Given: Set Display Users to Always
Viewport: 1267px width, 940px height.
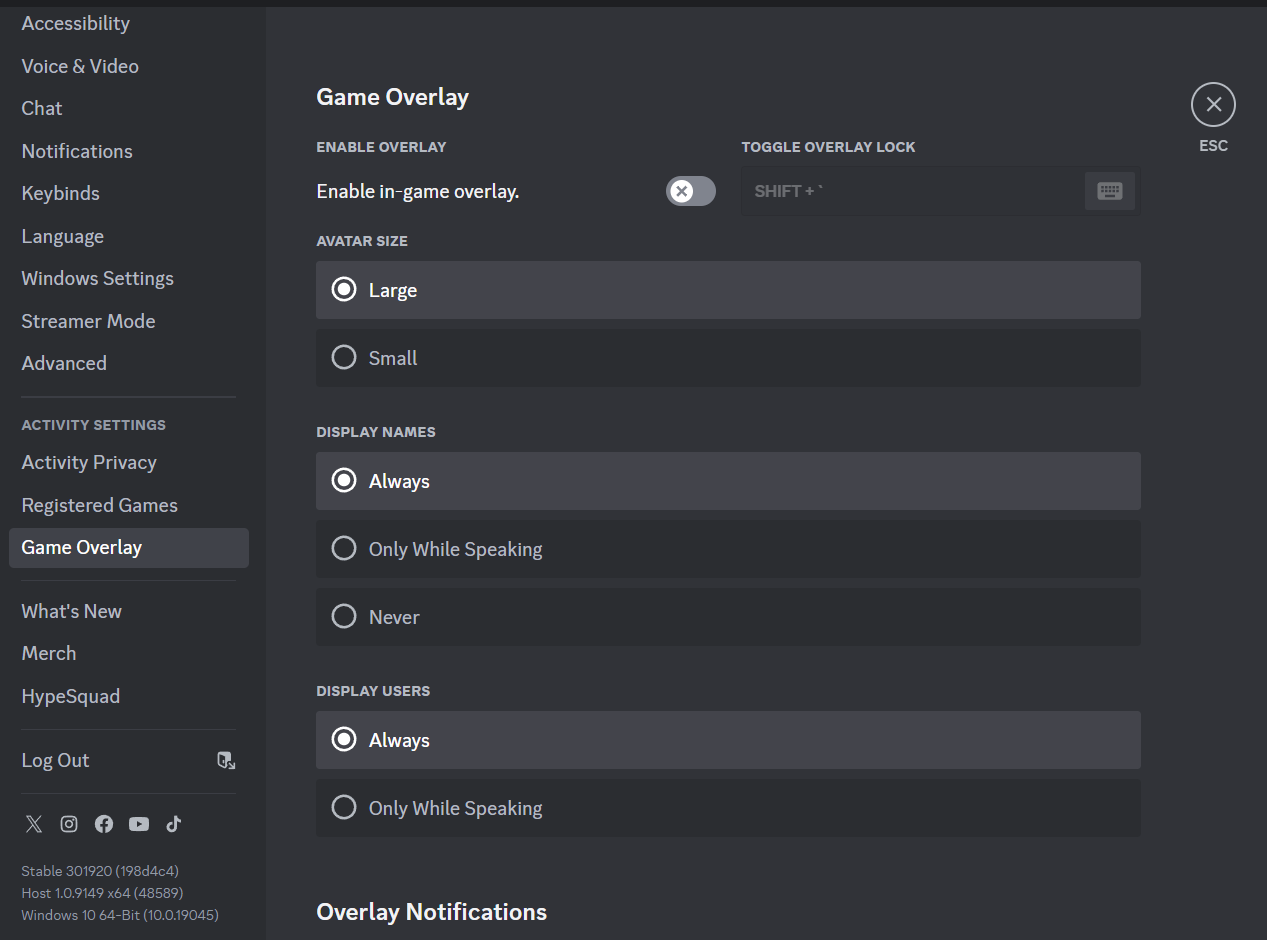Looking at the screenshot, I should pyautogui.click(x=728, y=740).
